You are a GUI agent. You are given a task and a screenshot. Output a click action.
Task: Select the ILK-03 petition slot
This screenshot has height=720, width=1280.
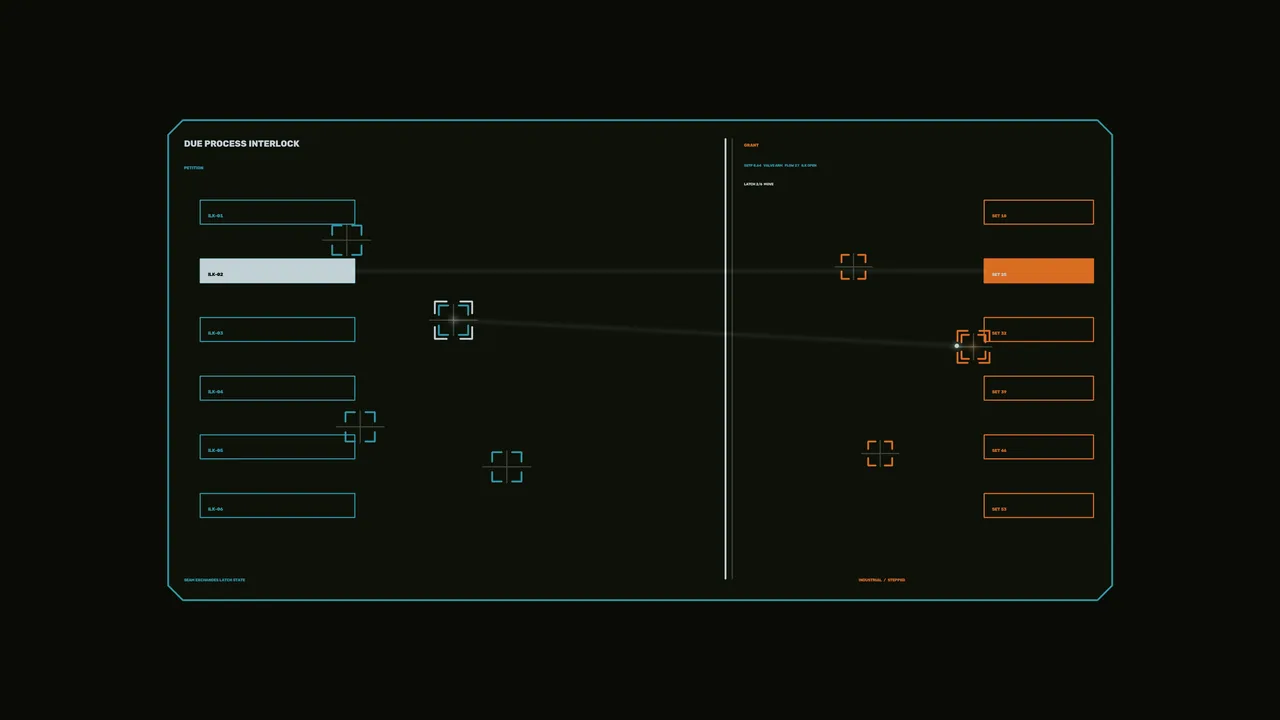pos(277,330)
